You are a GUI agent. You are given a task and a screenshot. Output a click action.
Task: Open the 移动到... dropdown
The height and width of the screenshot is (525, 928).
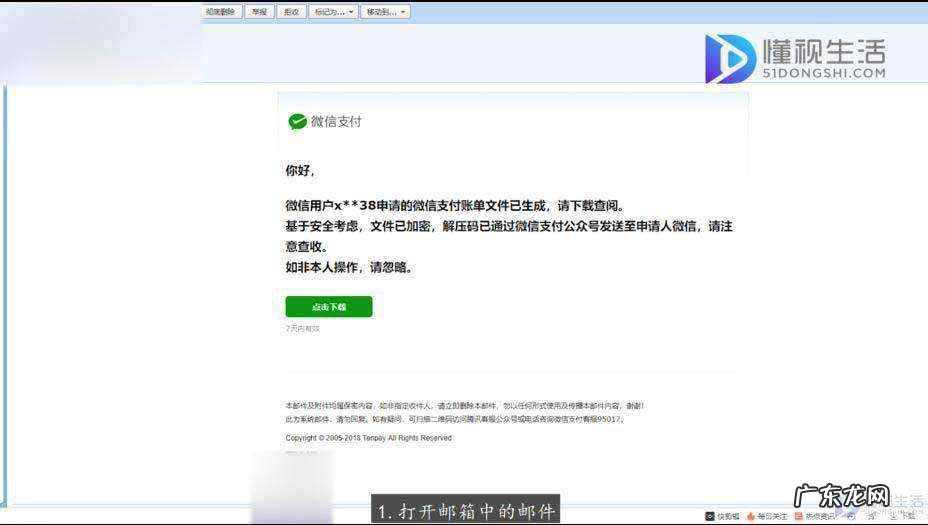[x=385, y=12]
